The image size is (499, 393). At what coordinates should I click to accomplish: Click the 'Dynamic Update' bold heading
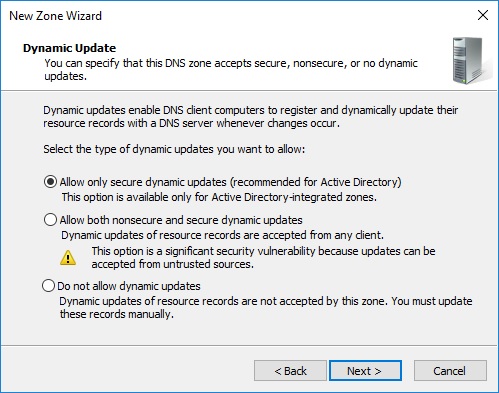[x=69, y=48]
